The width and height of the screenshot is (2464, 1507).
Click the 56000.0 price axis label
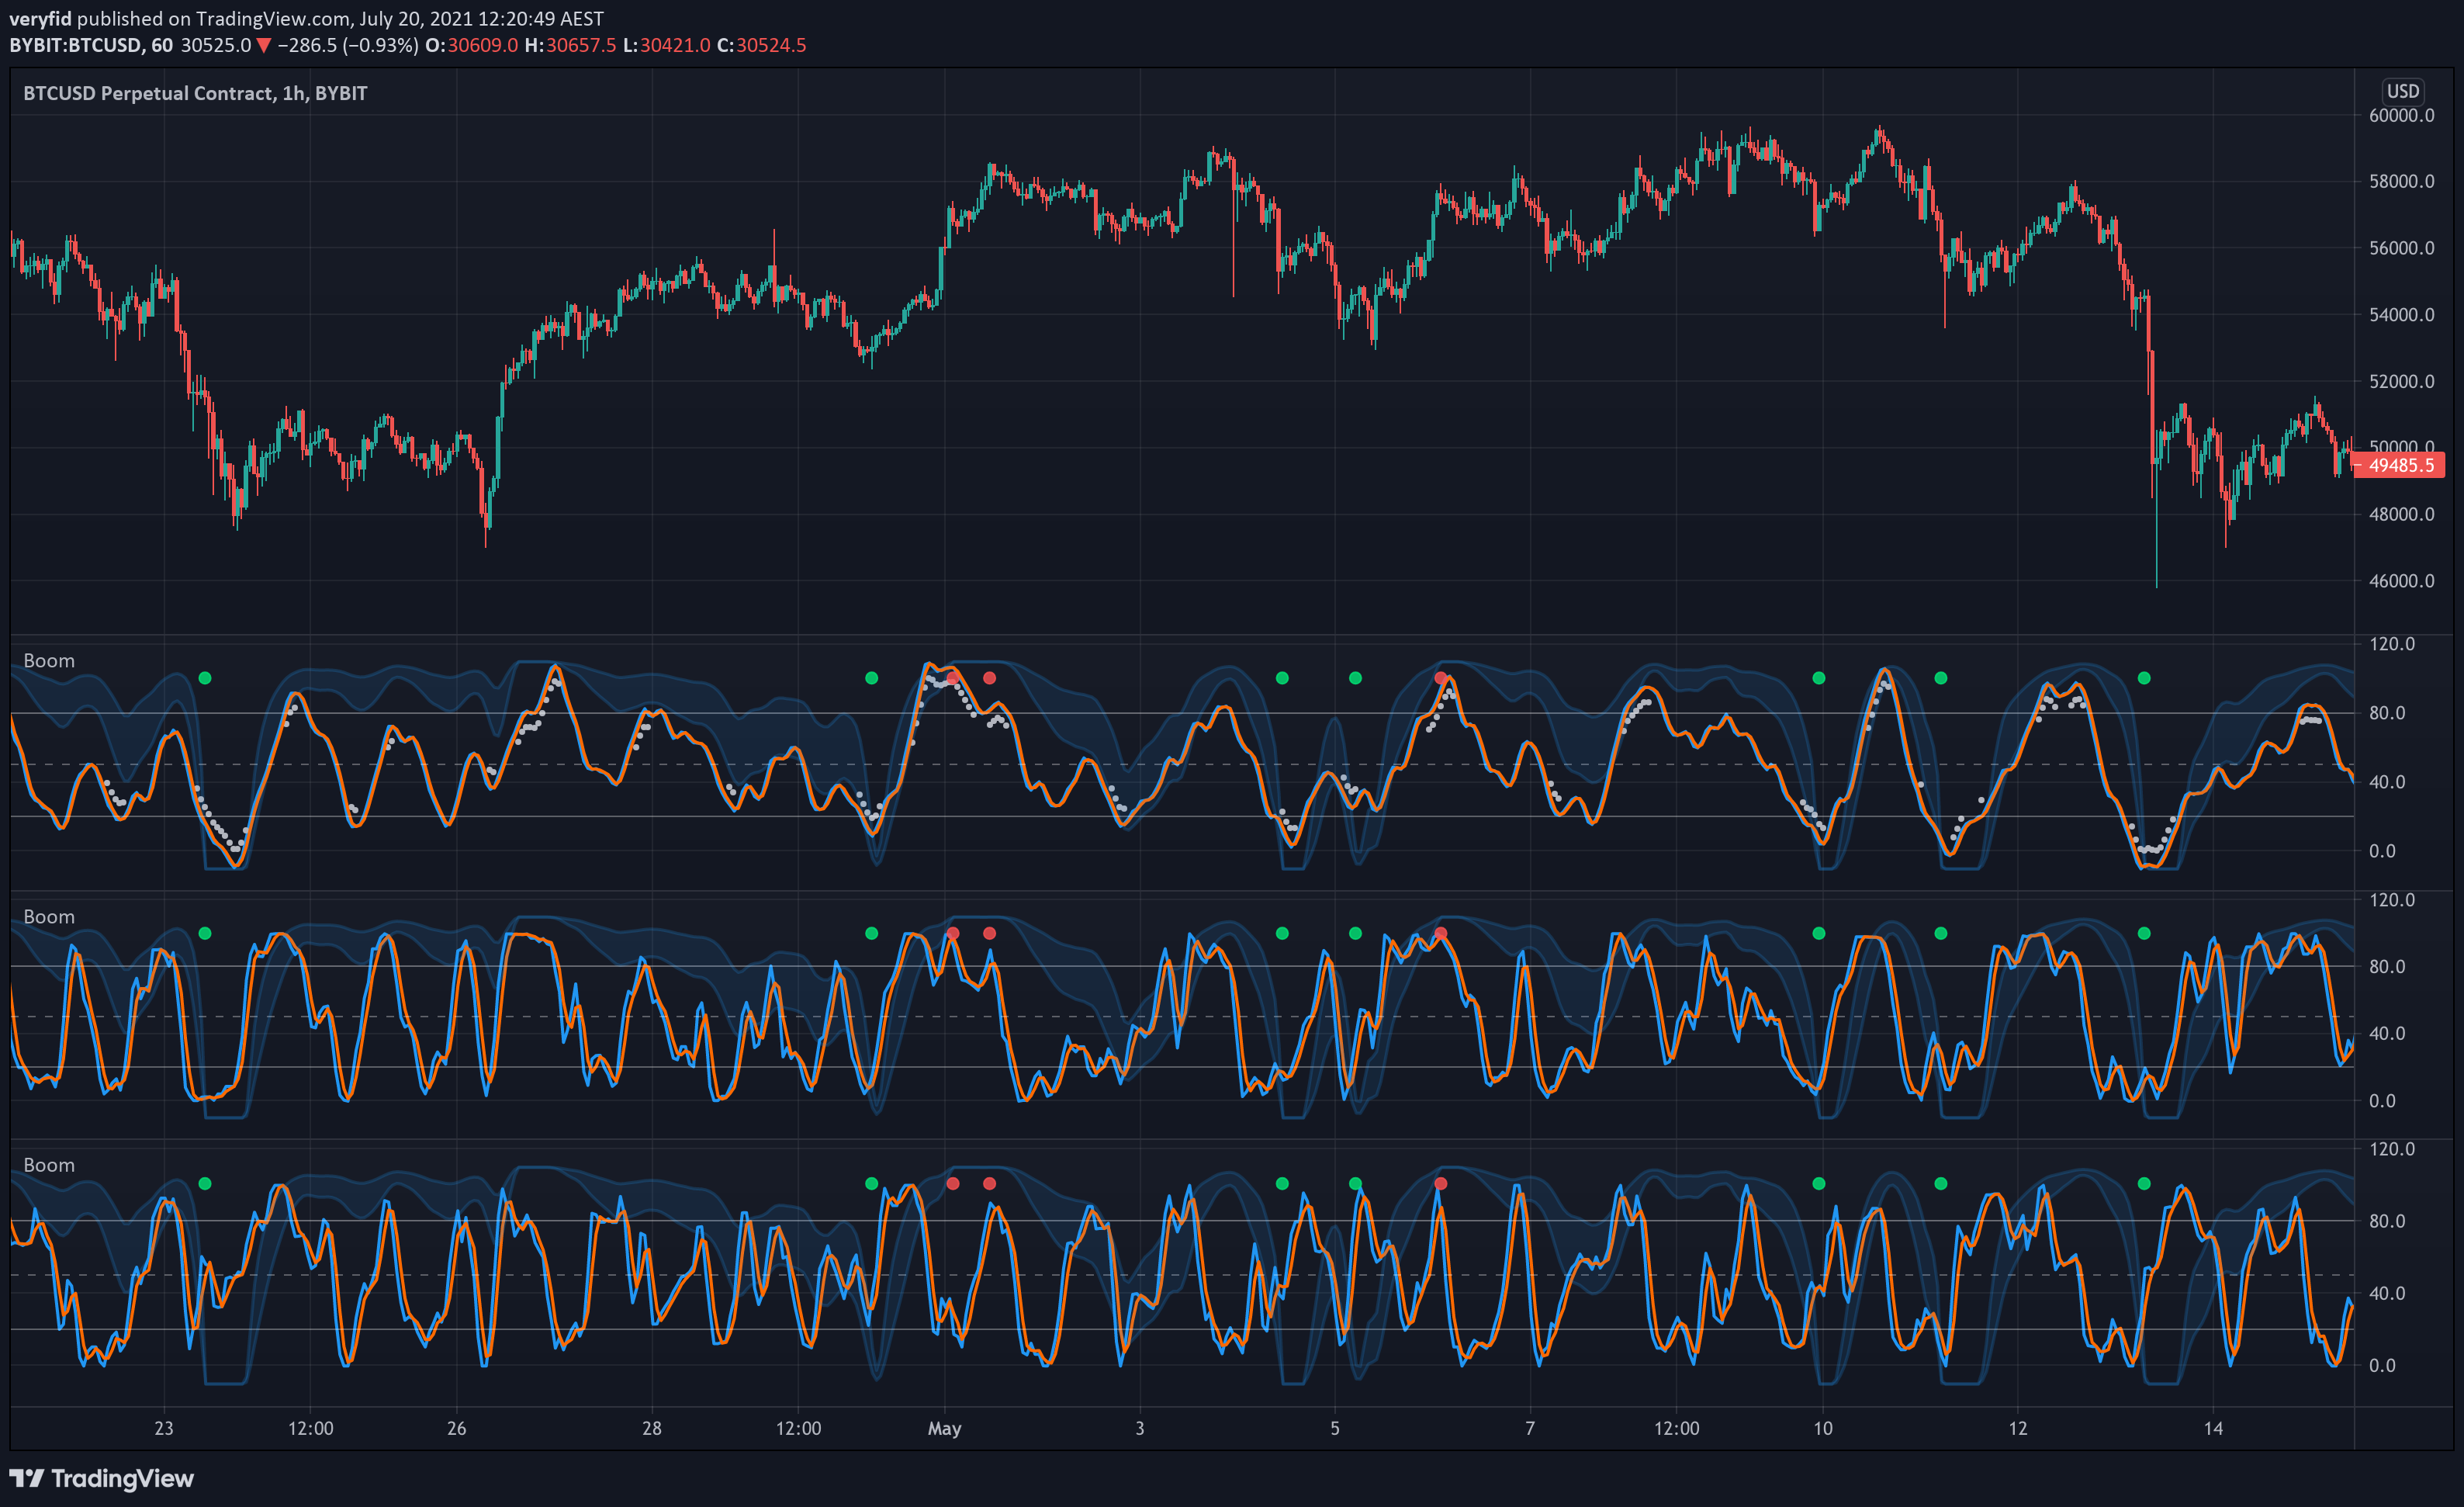click(2401, 248)
